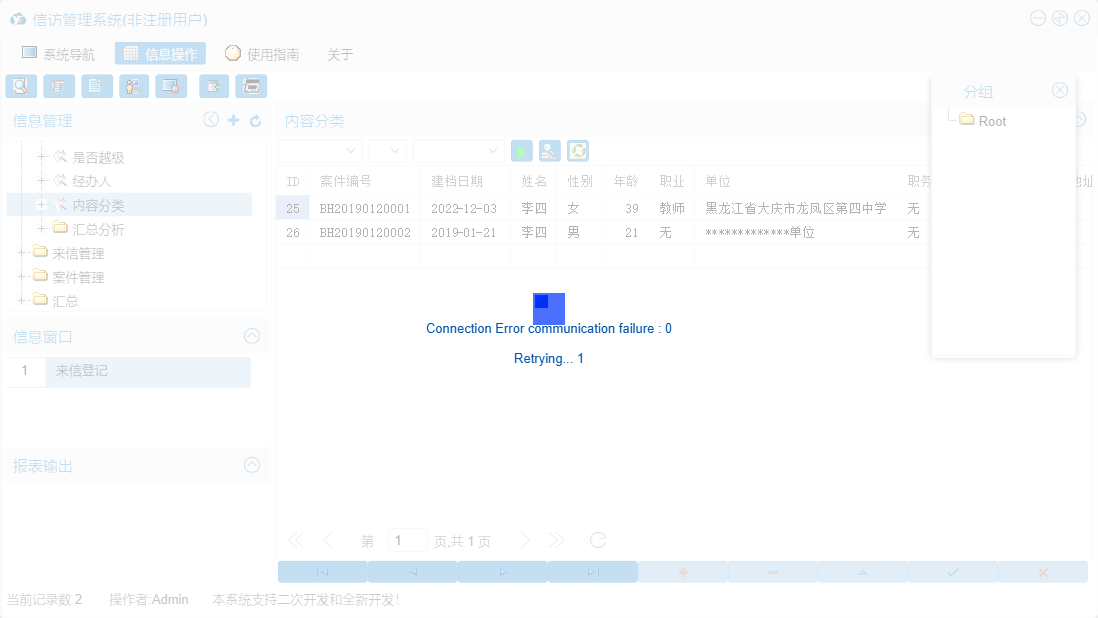Expand the 案件管理 tree branch
Image resolution: width=1098 pixels, height=618 pixels.
point(22,277)
